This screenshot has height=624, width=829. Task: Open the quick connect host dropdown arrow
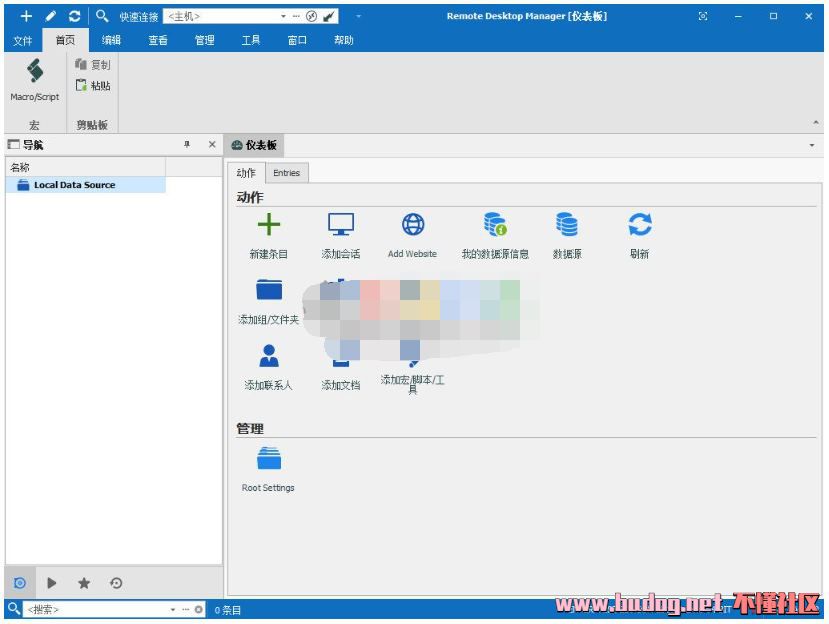[283, 16]
